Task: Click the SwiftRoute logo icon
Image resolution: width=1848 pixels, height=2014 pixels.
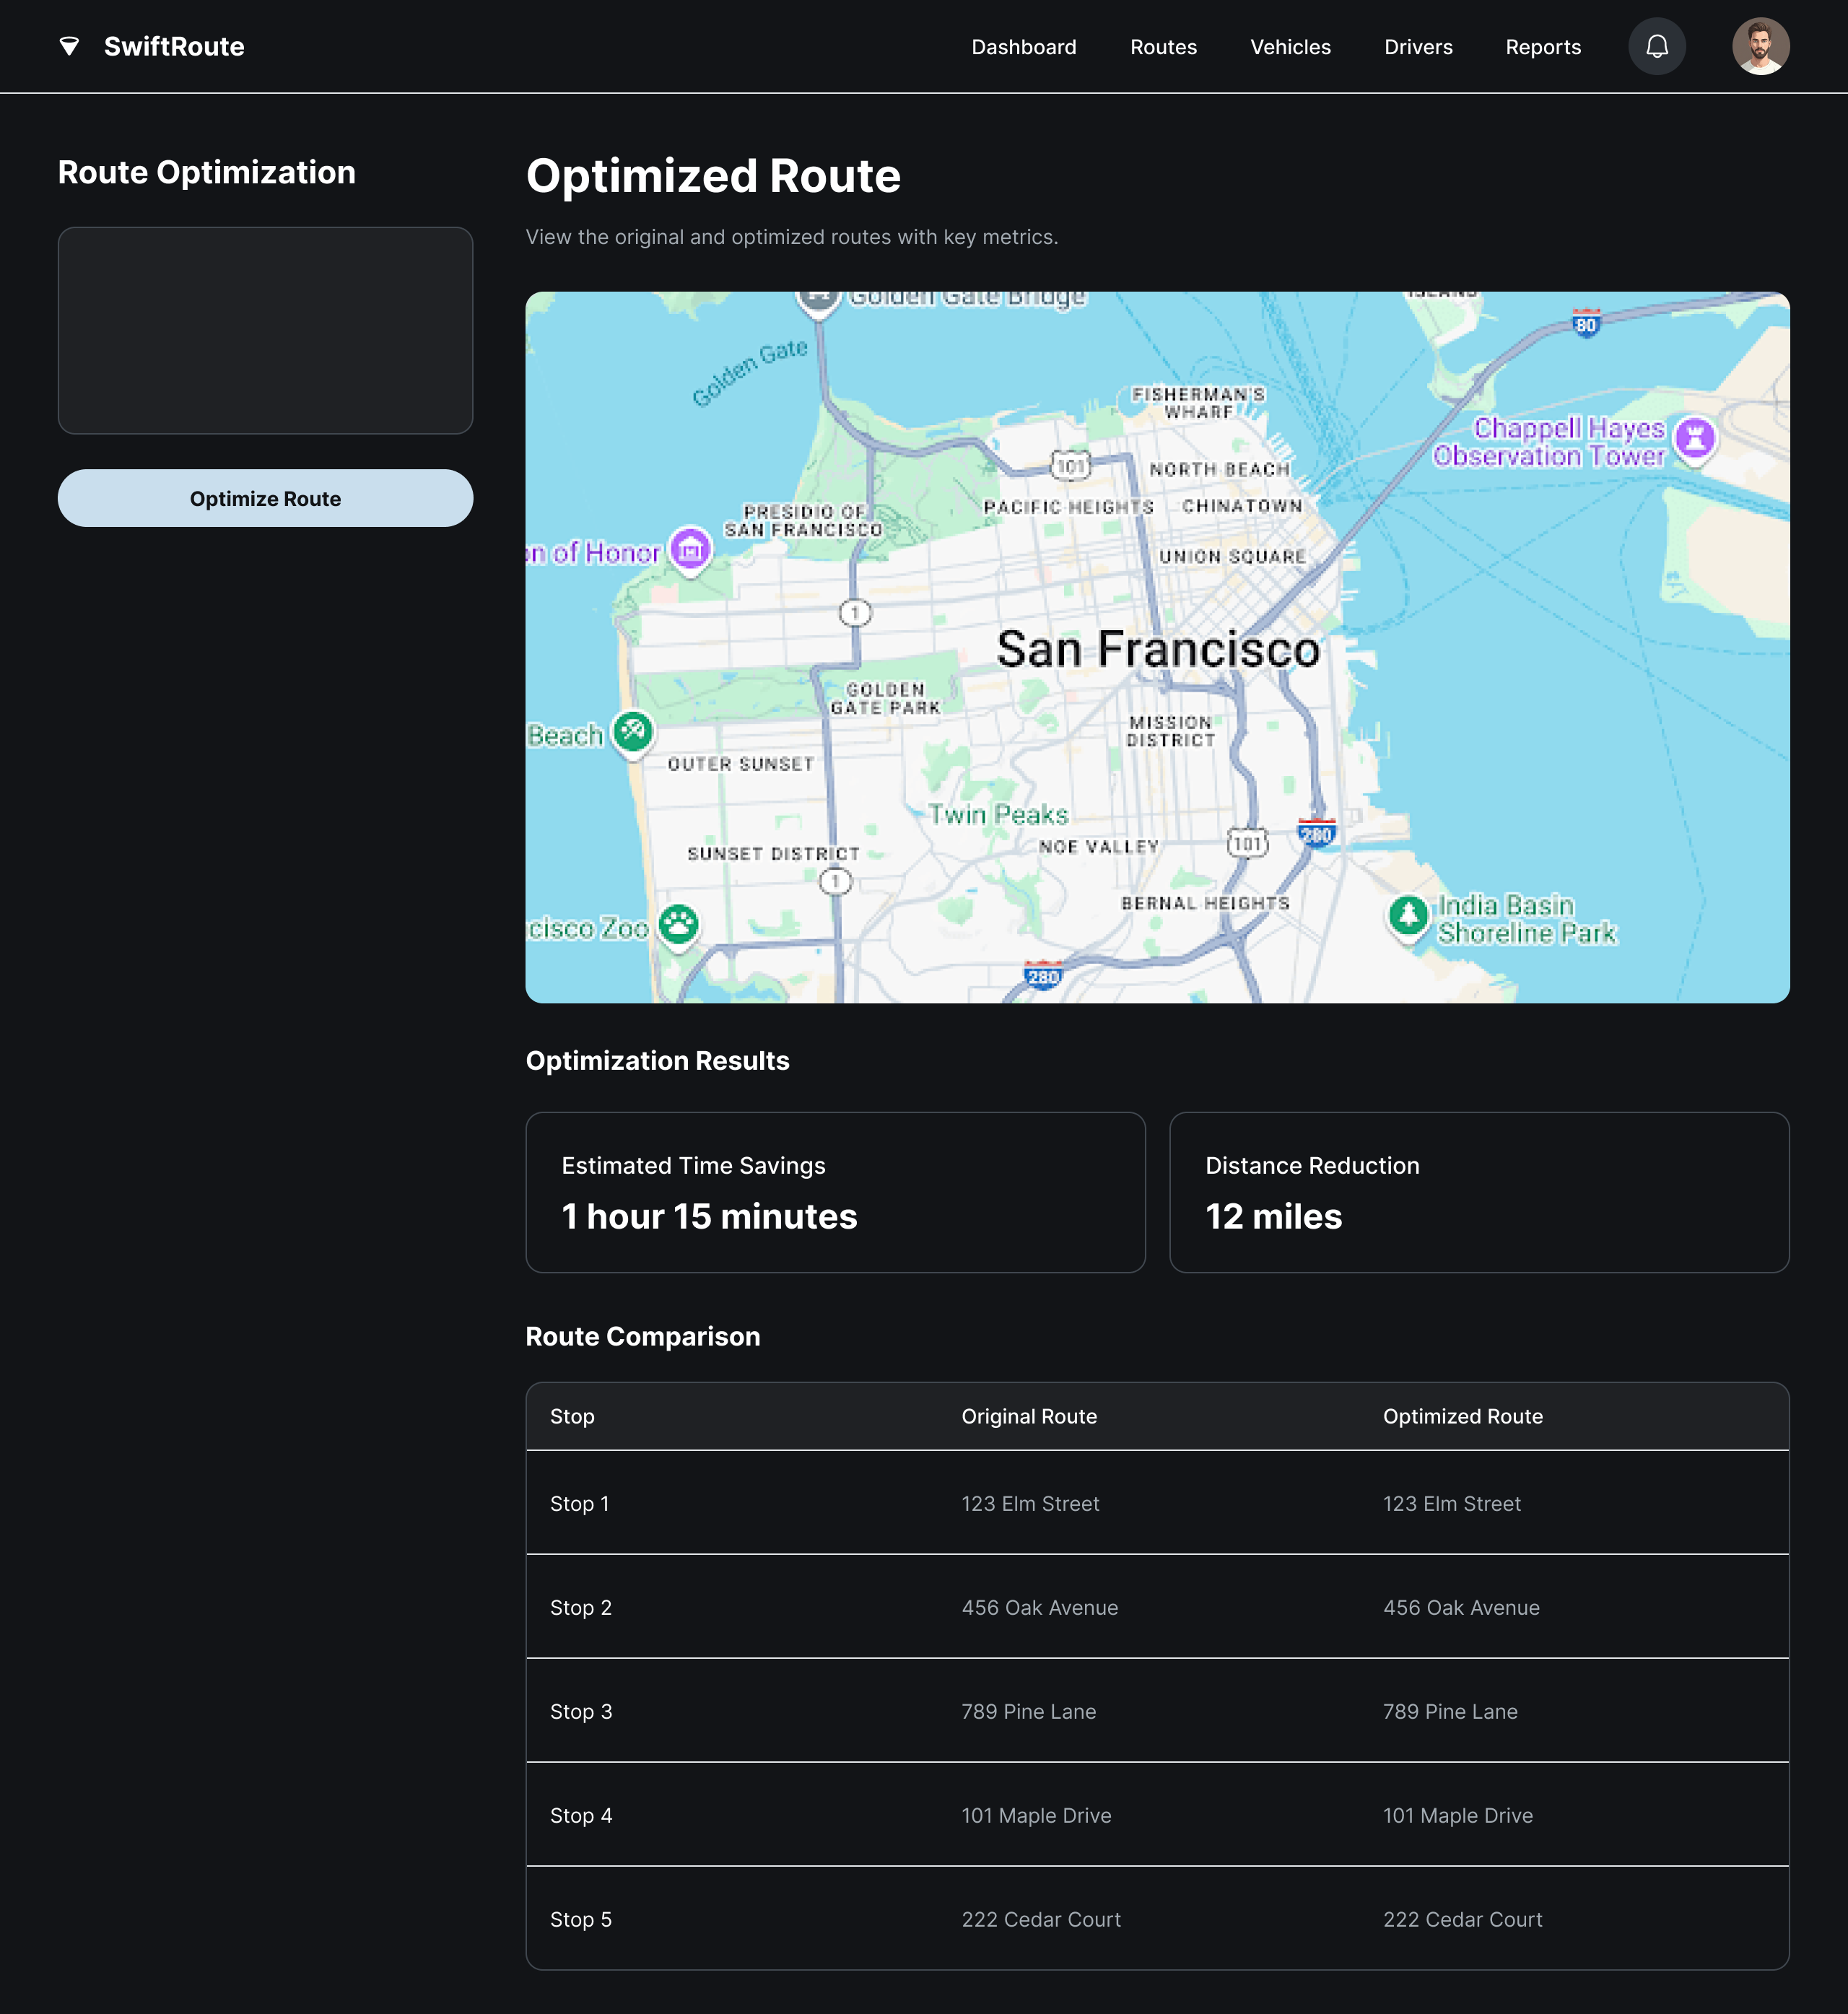Action: [x=69, y=46]
